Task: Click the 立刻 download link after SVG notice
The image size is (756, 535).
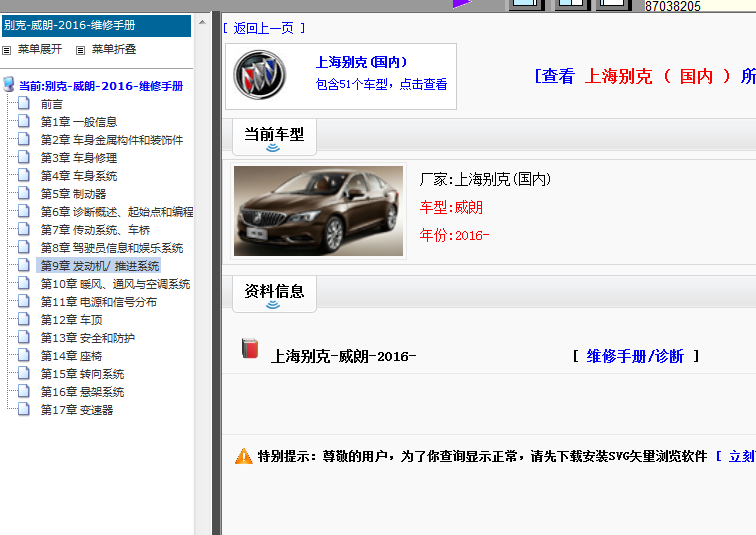Action: [x=742, y=456]
